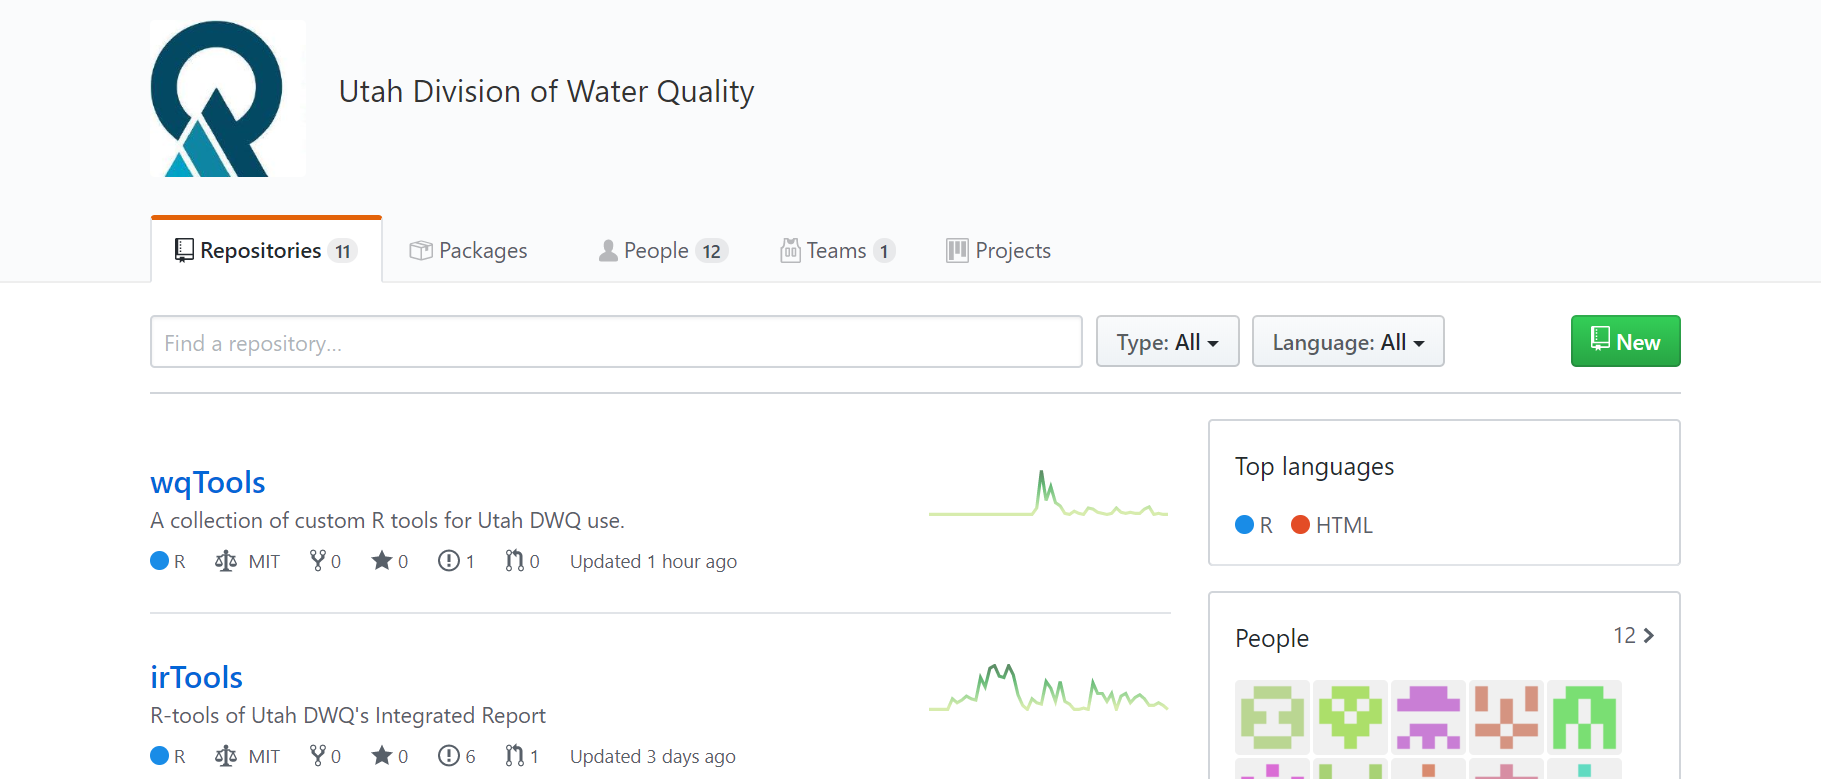Screen dimensions: 1821x779
Task: Filter by the HTML language red dot
Action: coord(1300,525)
